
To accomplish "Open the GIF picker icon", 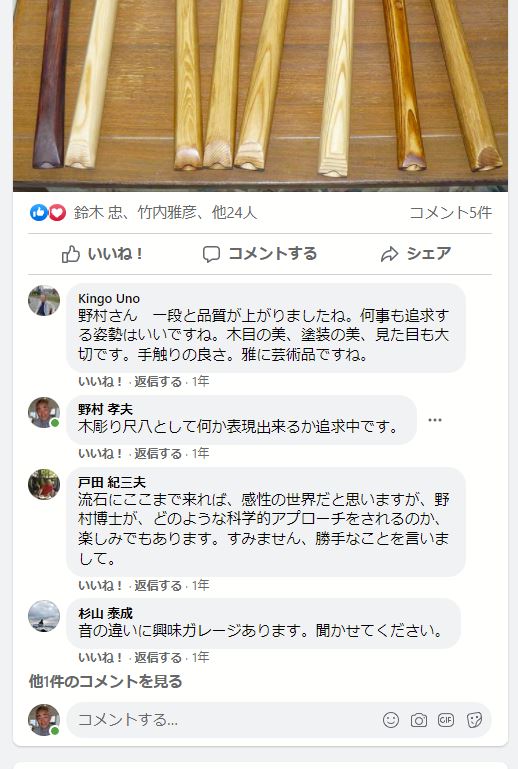I will point(446,720).
